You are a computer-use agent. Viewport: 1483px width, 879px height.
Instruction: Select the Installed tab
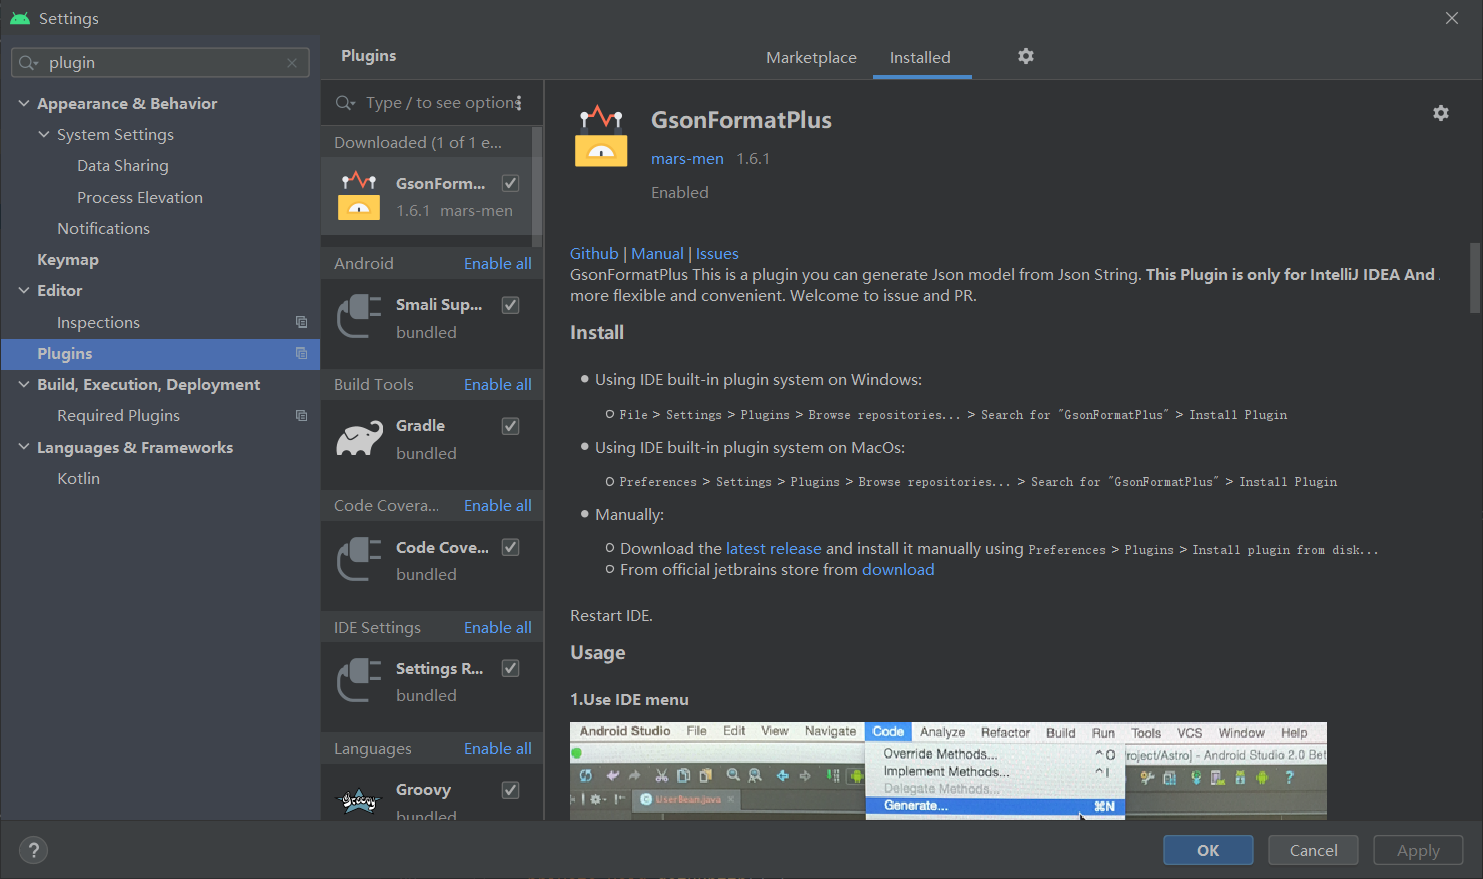point(920,58)
